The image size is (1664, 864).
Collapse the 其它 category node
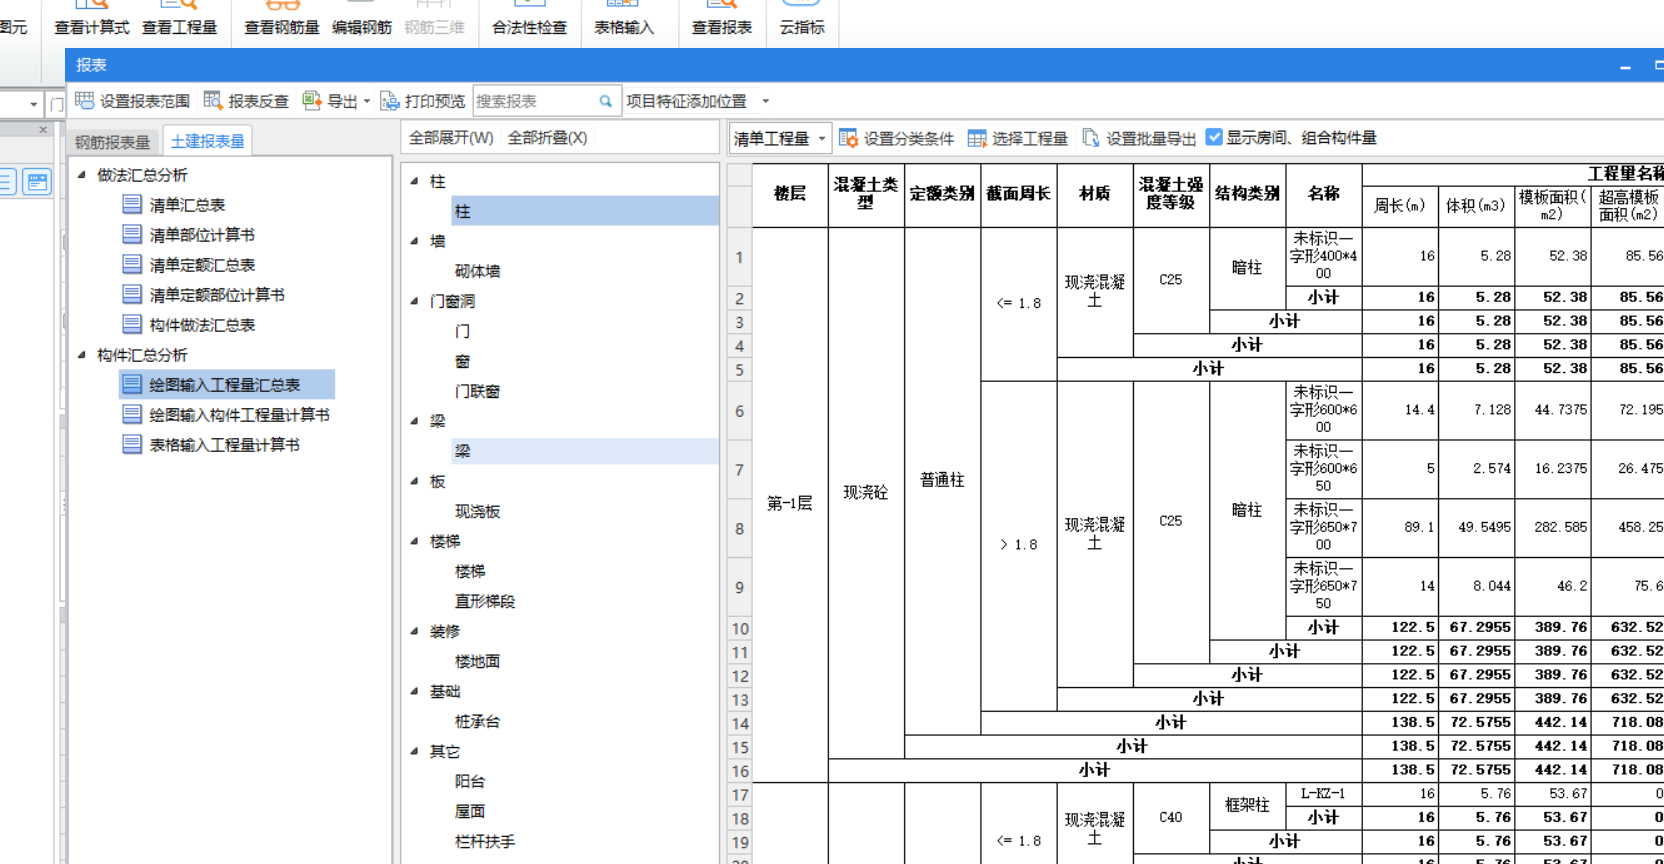[414, 751]
